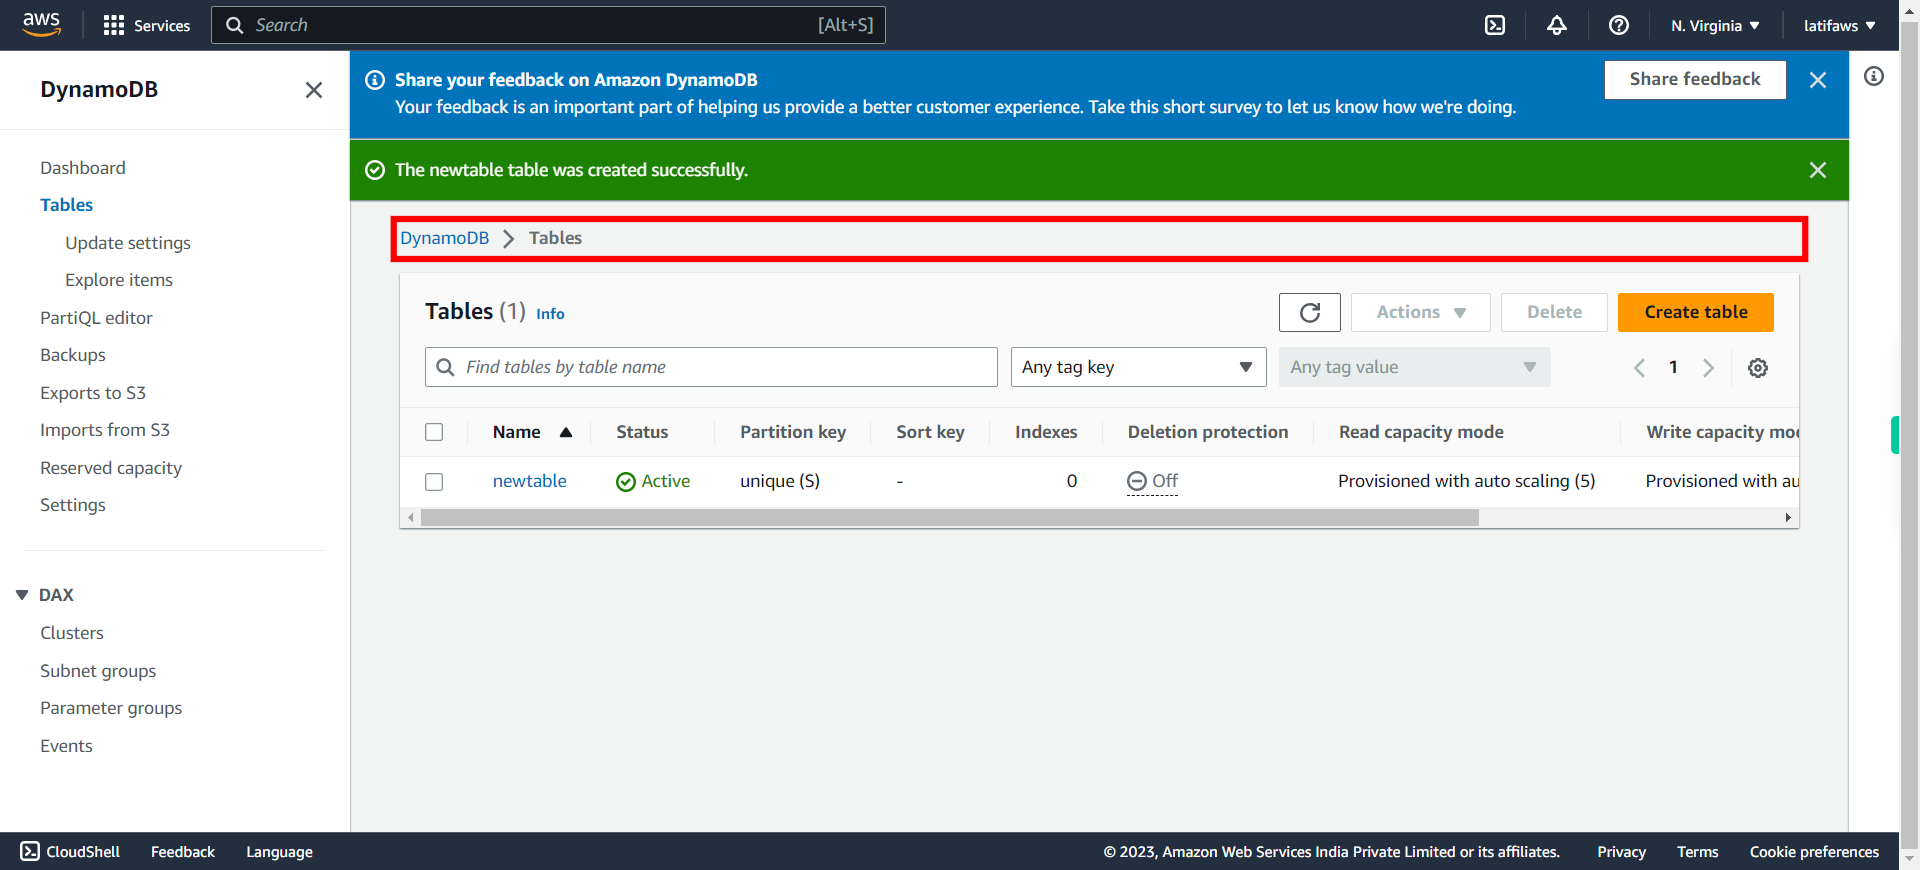The image size is (1920, 870).
Task: Open DAX Clusters
Action: pyautogui.click(x=72, y=633)
